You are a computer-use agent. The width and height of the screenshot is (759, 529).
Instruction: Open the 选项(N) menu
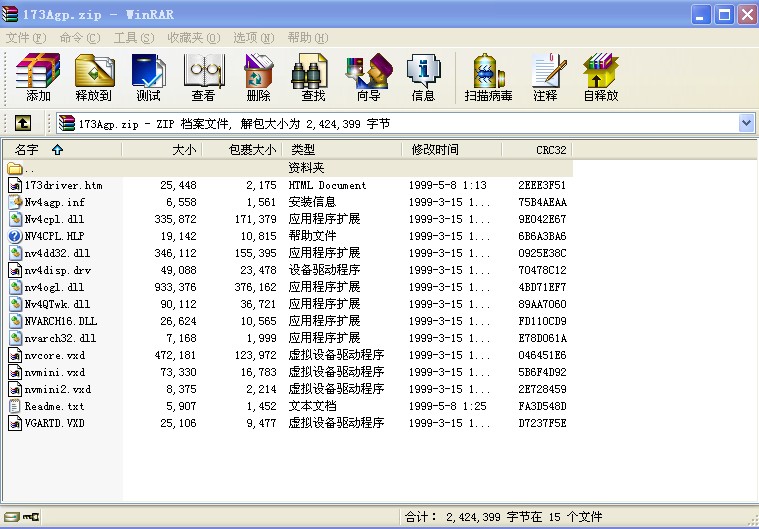coord(254,38)
